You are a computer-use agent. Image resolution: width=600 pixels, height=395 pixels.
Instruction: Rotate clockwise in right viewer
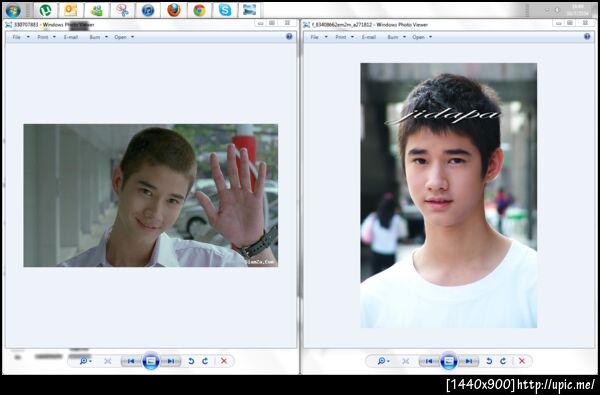[503, 361]
